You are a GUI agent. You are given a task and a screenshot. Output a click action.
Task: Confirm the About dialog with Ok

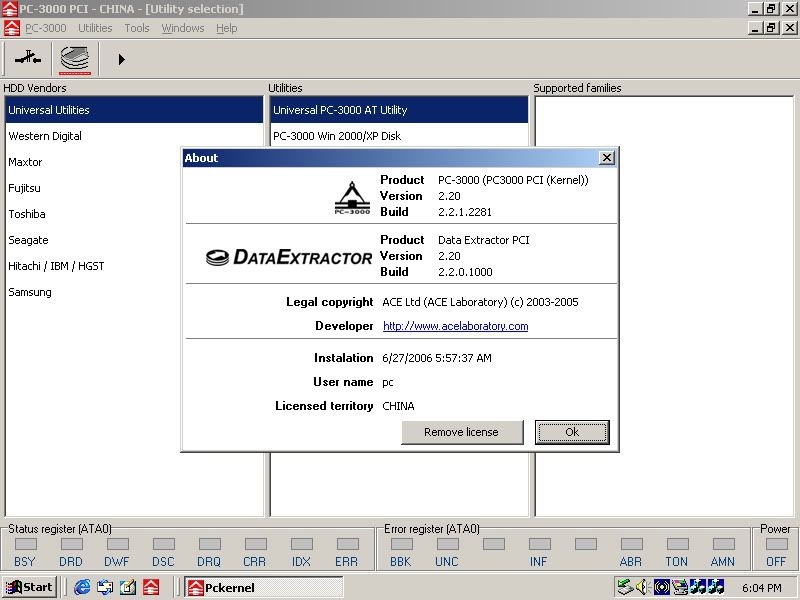pyautogui.click(x=572, y=432)
